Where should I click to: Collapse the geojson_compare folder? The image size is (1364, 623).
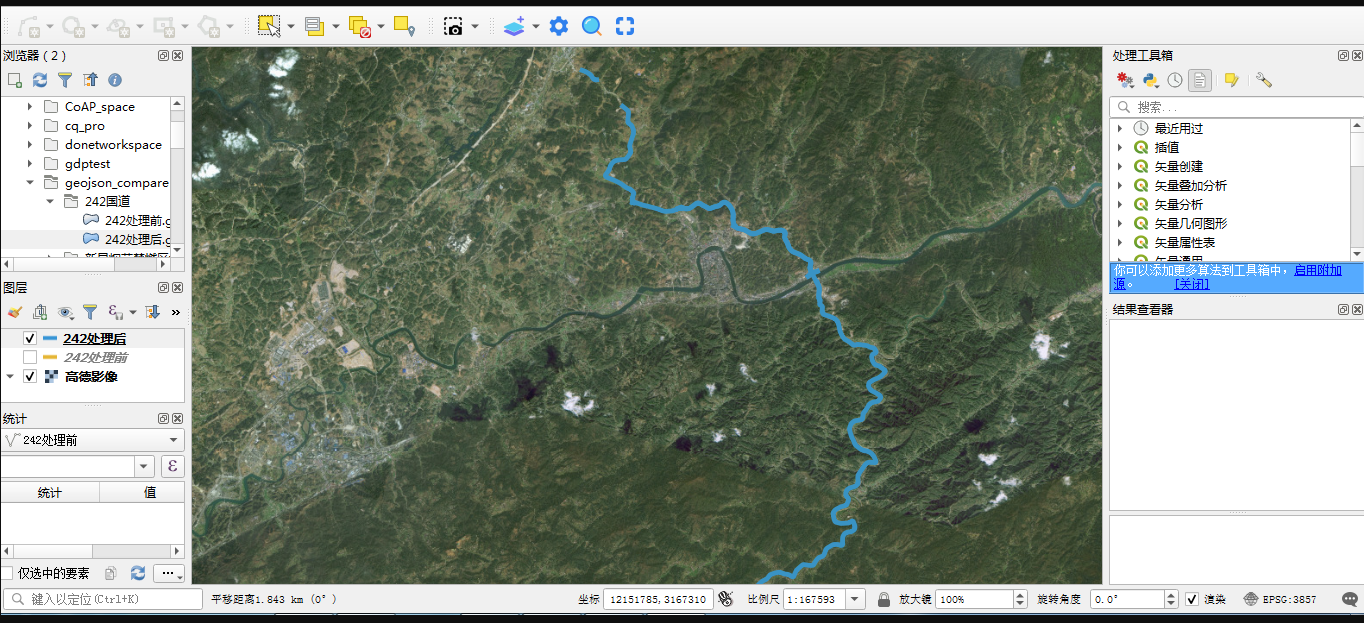(30, 183)
